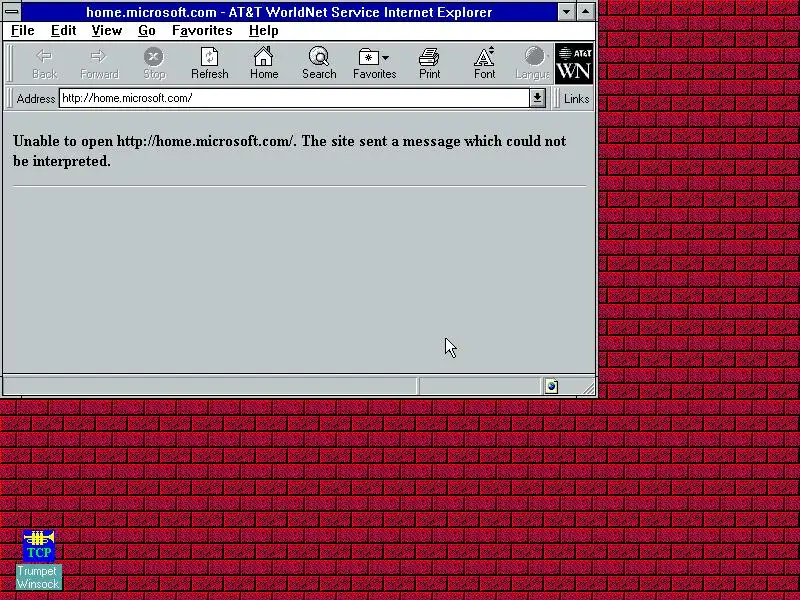Image resolution: width=800 pixels, height=600 pixels.
Task: Open the window control menu box
Action: (12, 11)
